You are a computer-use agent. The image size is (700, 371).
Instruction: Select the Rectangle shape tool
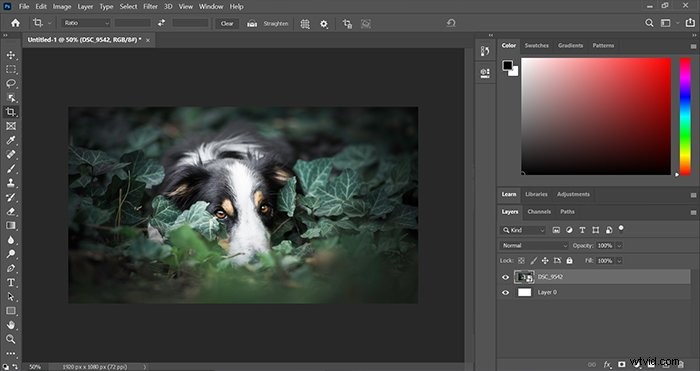click(11, 311)
